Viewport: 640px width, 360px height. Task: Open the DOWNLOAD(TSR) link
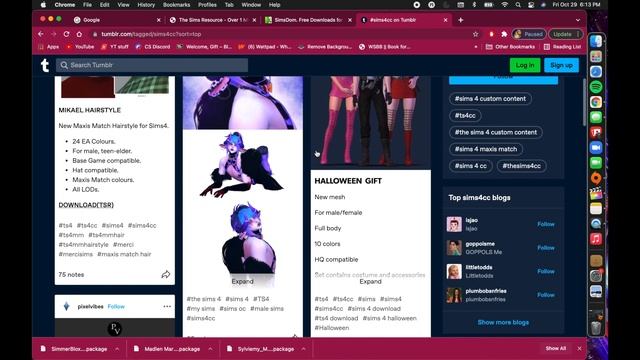tap(86, 205)
